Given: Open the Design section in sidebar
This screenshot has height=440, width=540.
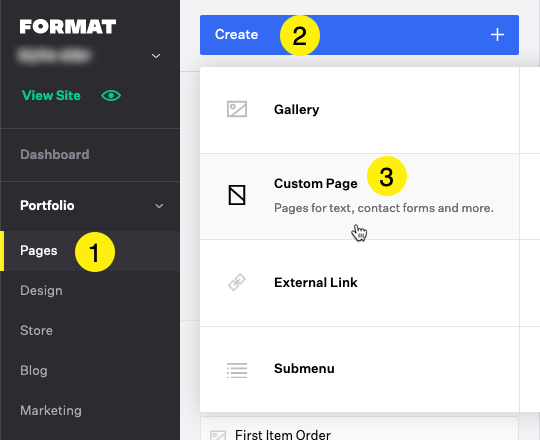Looking at the screenshot, I should pyautogui.click(x=41, y=291).
